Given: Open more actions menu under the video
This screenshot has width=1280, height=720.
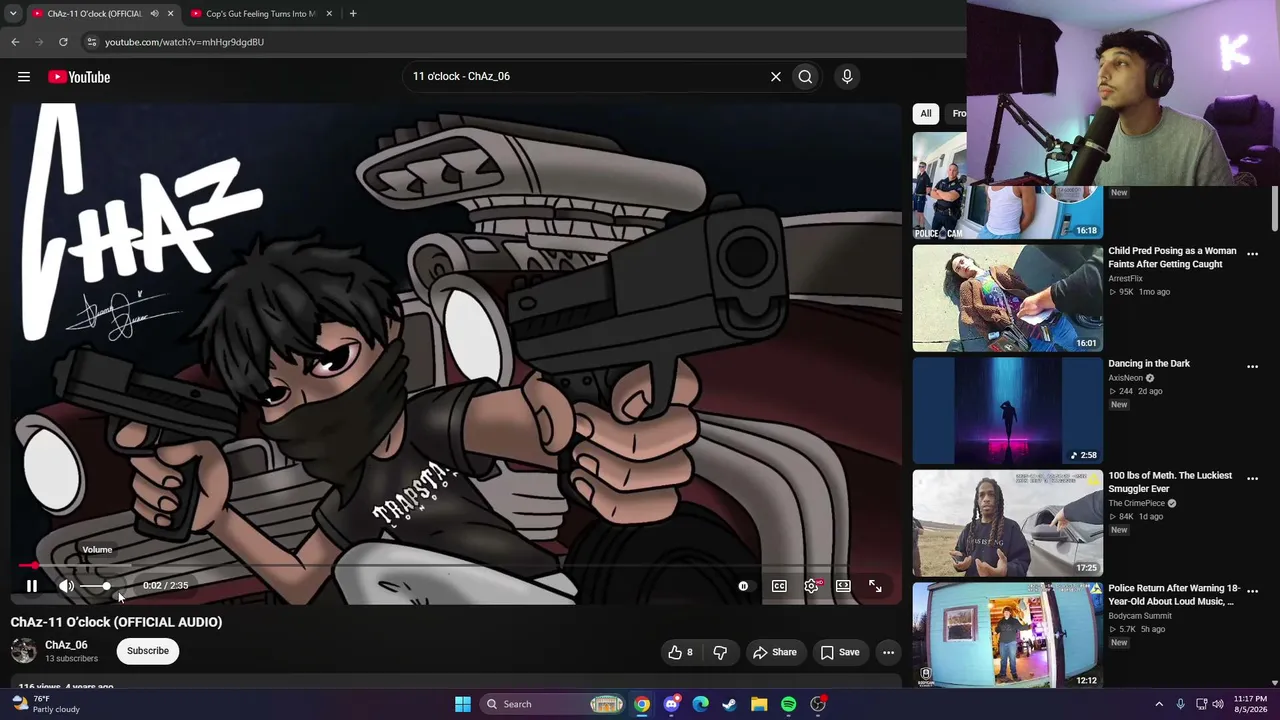Looking at the screenshot, I should pyautogui.click(x=888, y=652).
